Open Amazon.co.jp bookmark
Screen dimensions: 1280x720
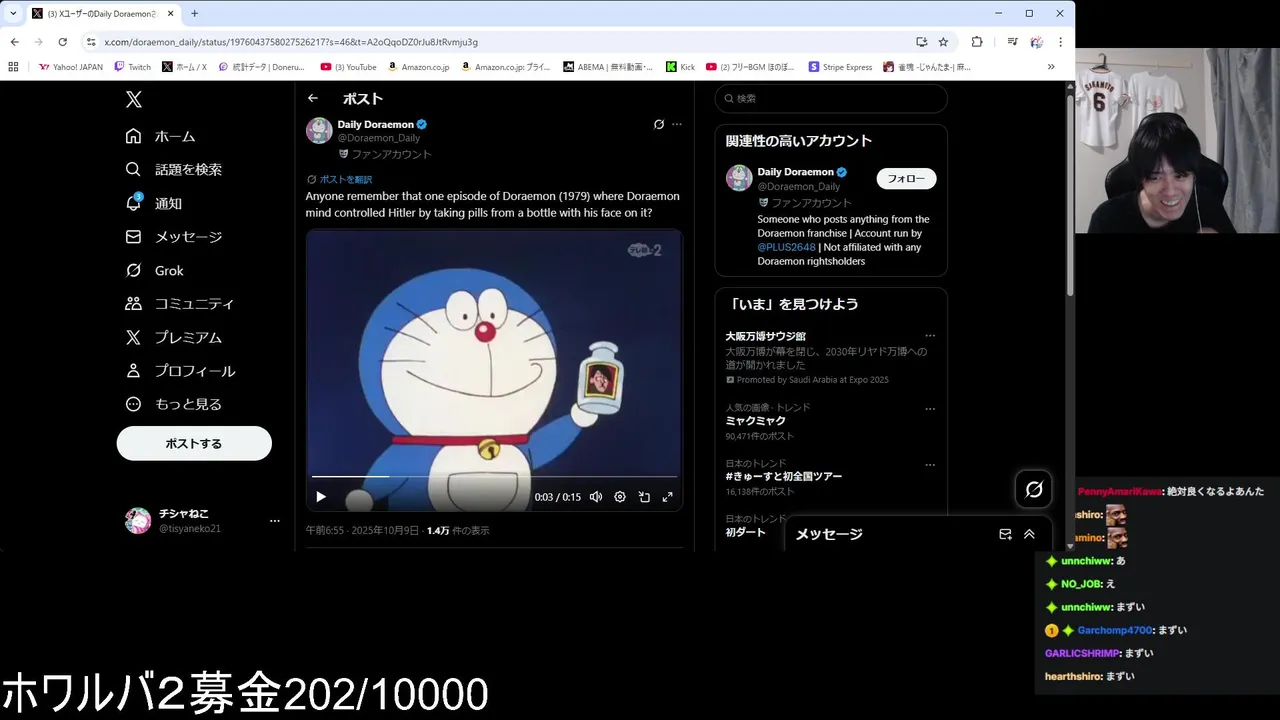pyautogui.click(x=419, y=67)
